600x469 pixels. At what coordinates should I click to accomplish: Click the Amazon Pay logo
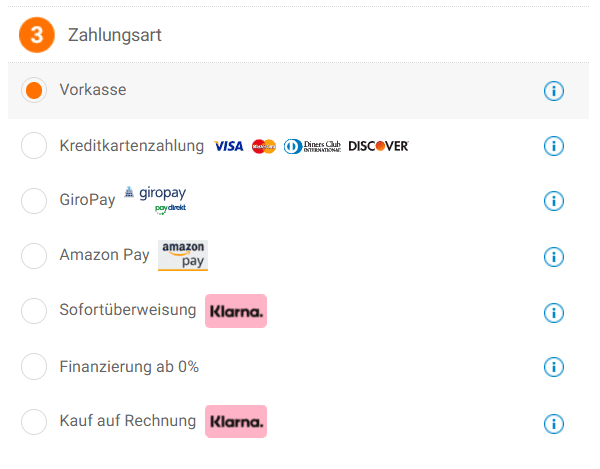[183, 256]
